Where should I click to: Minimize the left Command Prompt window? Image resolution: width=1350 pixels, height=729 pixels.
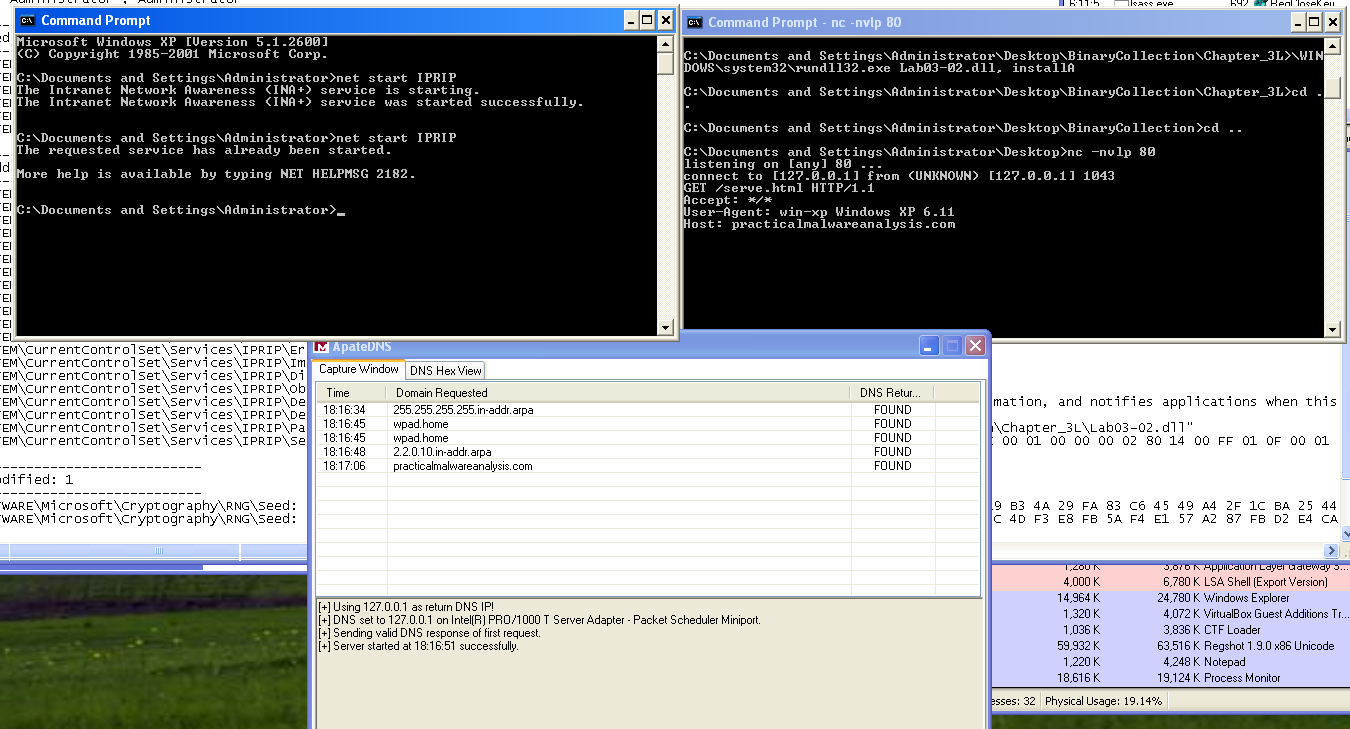click(630, 20)
